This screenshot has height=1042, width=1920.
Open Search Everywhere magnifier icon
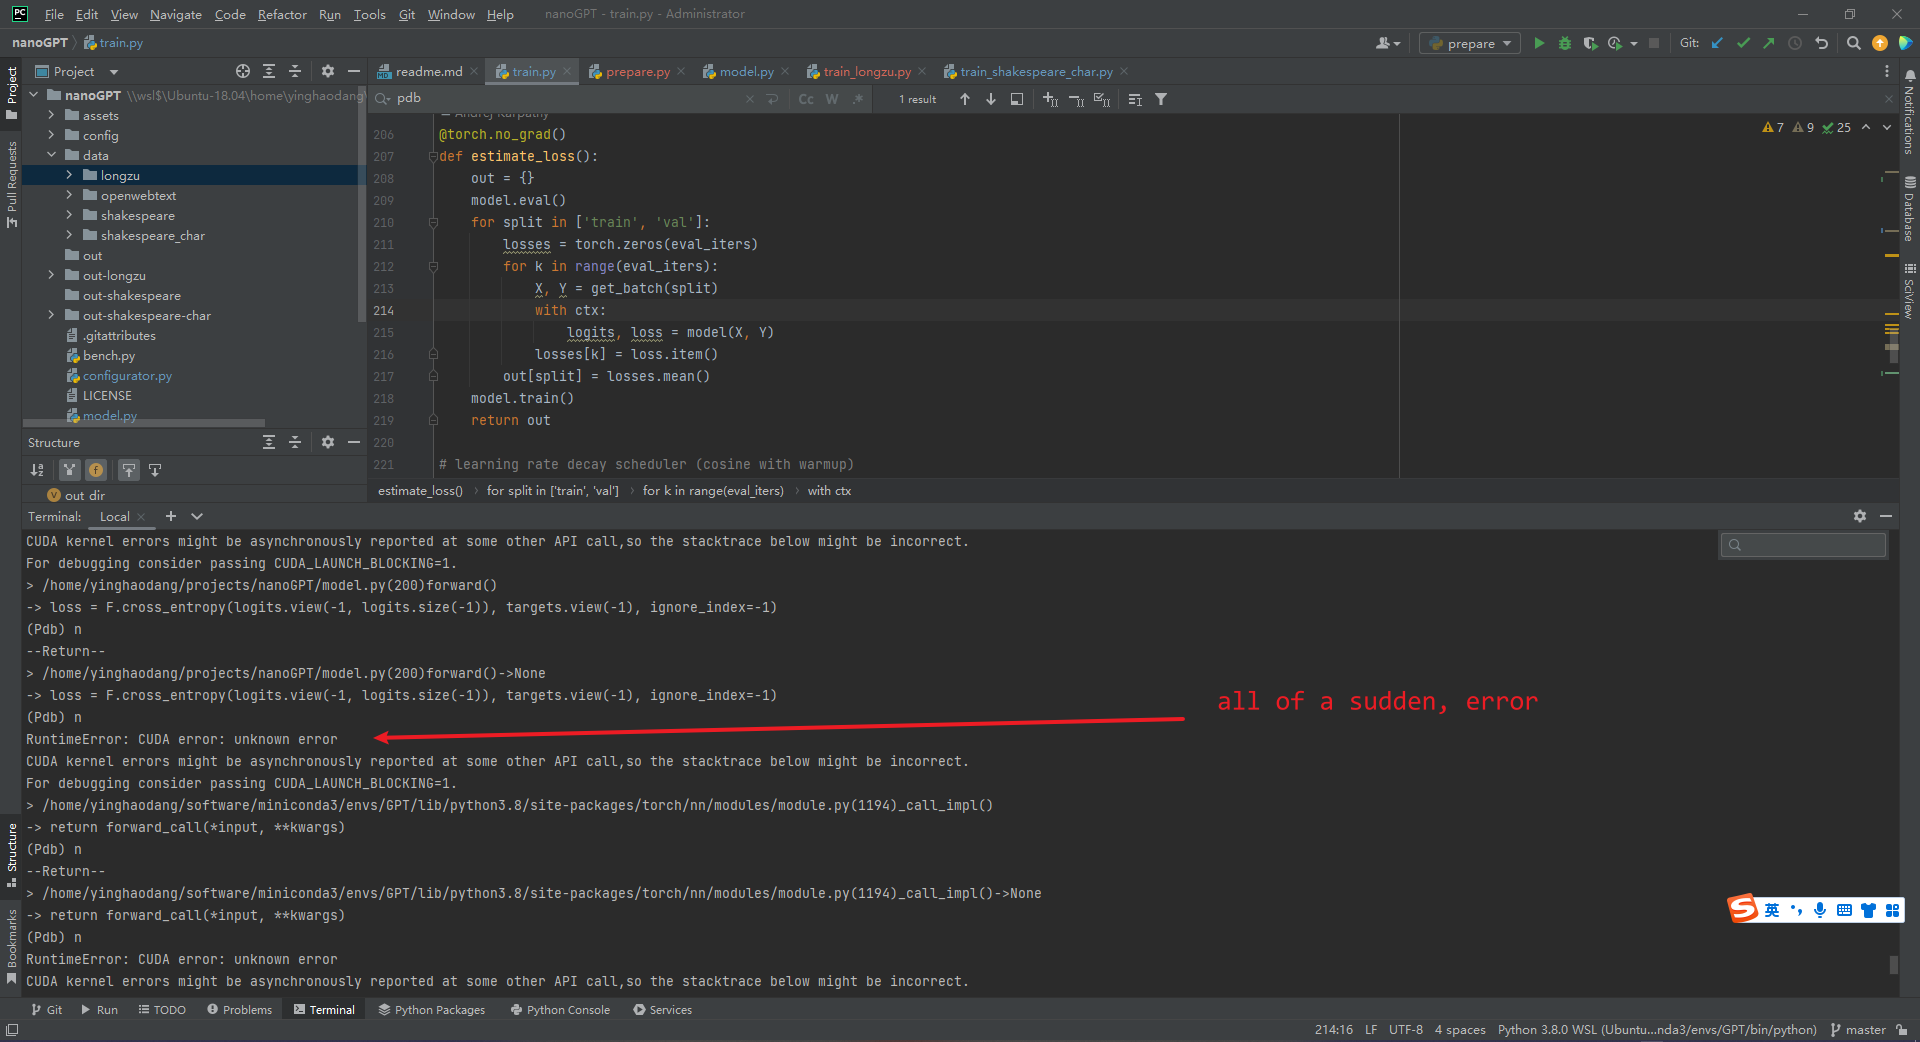click(1853, 43)
